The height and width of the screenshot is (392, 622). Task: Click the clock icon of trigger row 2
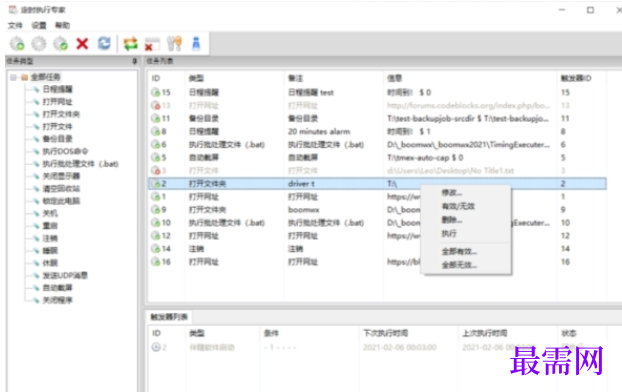pyautogui.click(x=156, y=347)
